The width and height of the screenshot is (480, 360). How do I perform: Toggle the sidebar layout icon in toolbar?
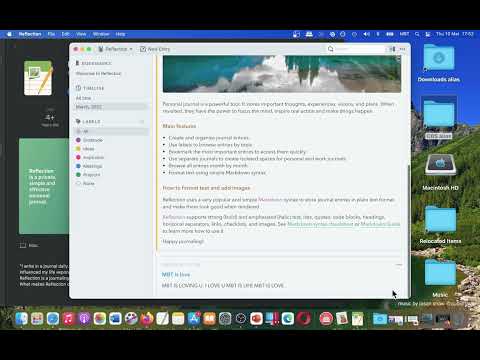(x=392, y=49)
